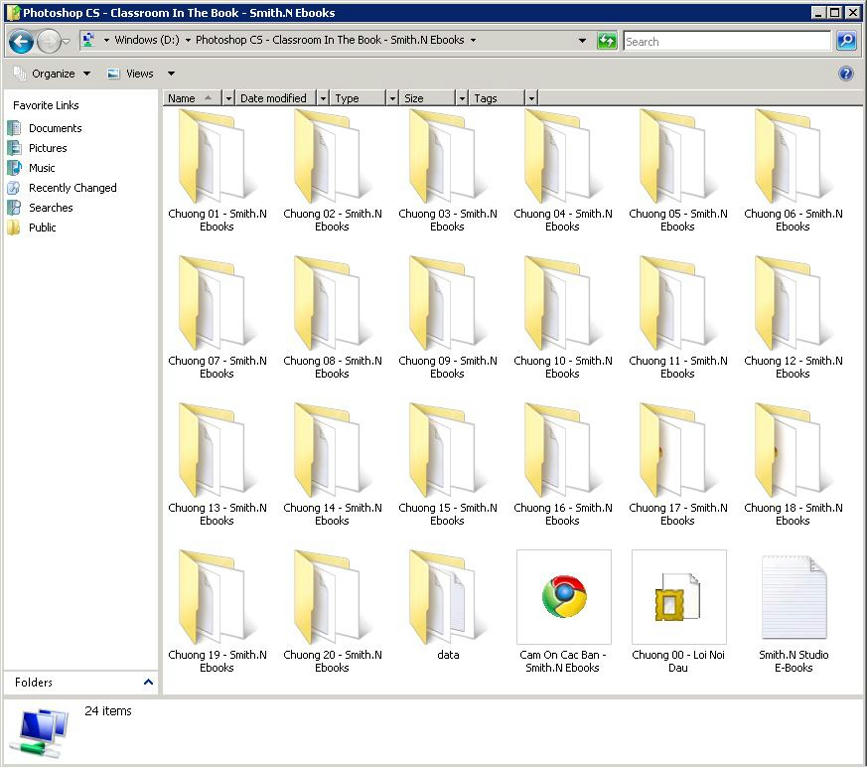Select the Chuong 15 - Smith.N Ebooks folder
This screenshot has height=768, width=867.
(447, 464)
